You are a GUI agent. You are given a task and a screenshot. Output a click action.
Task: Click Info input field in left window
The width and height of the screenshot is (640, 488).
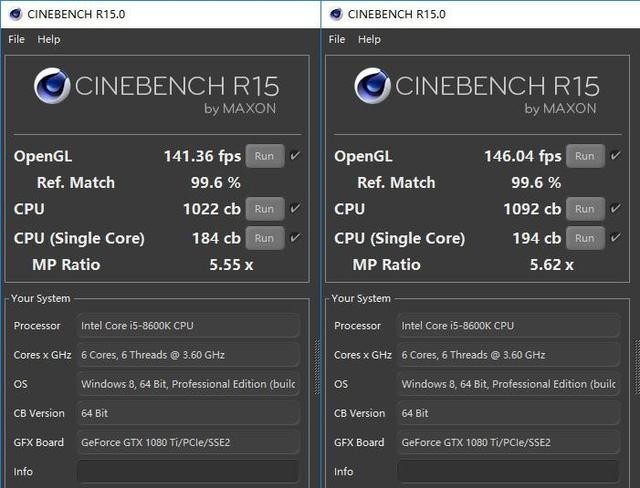[188, 472]
